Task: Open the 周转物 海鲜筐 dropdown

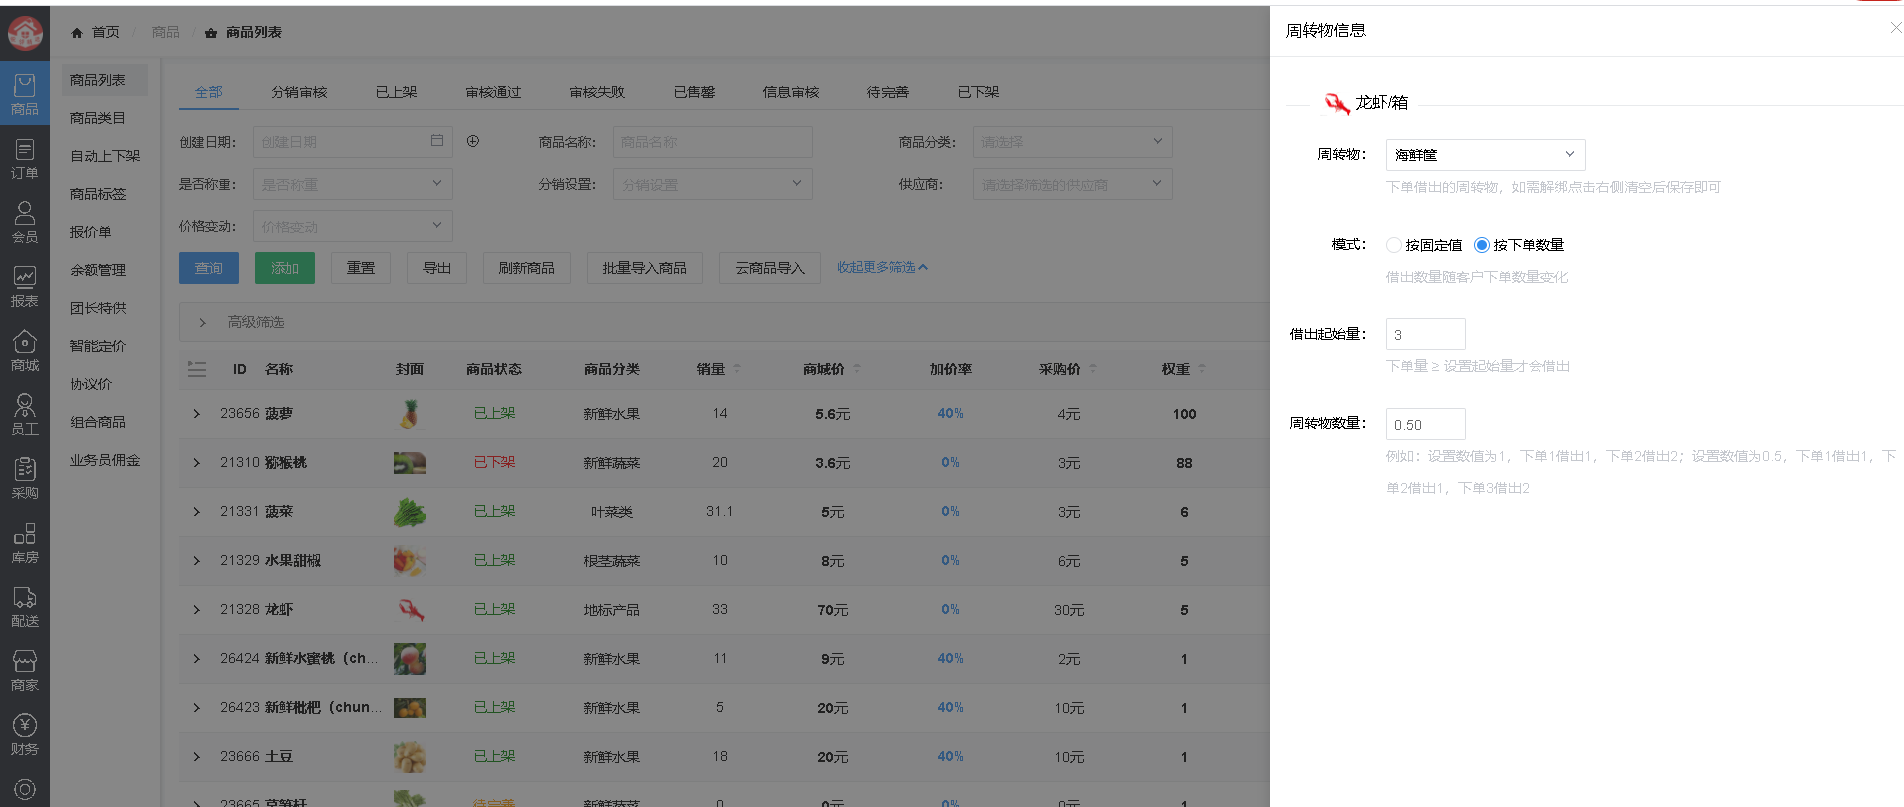Action: pos(1485,155)
